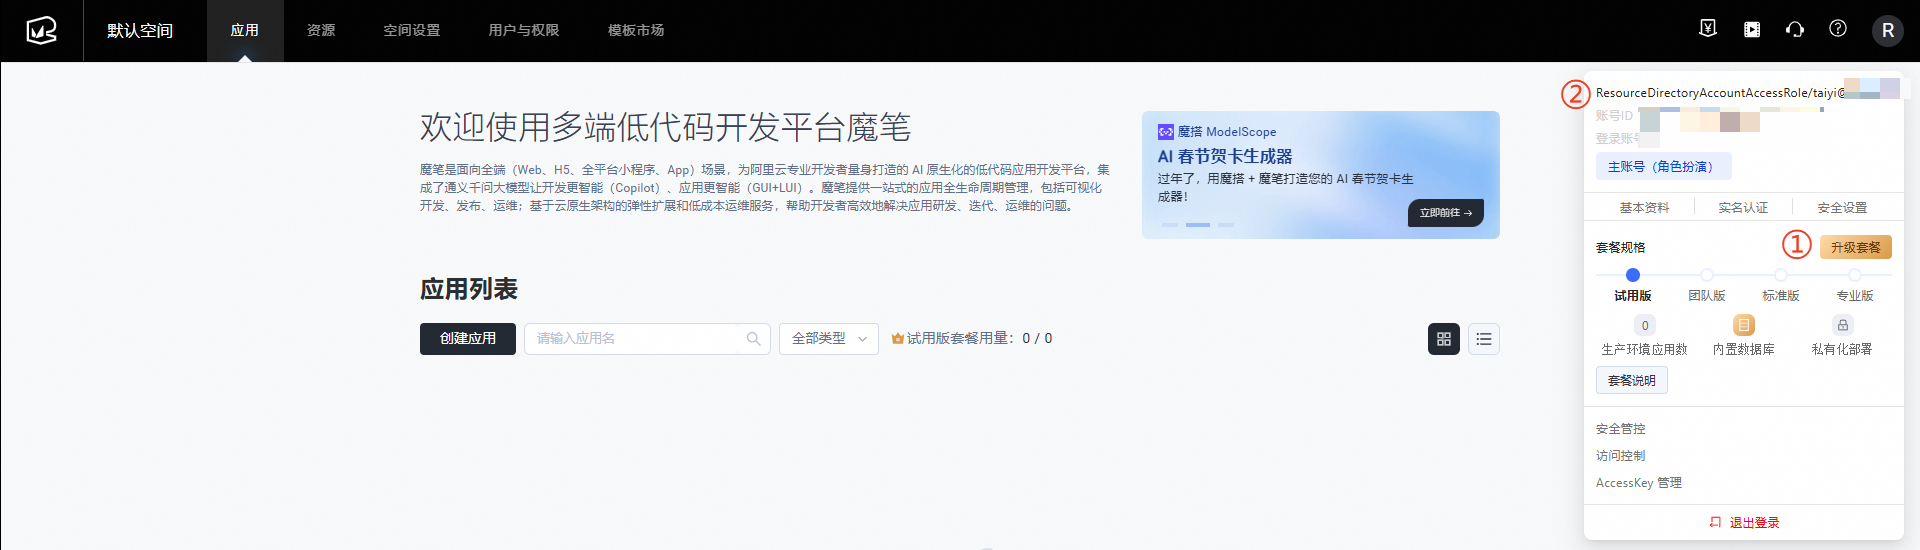
Task: Click the 私有化部署 label
Action: pos(1842,350)
